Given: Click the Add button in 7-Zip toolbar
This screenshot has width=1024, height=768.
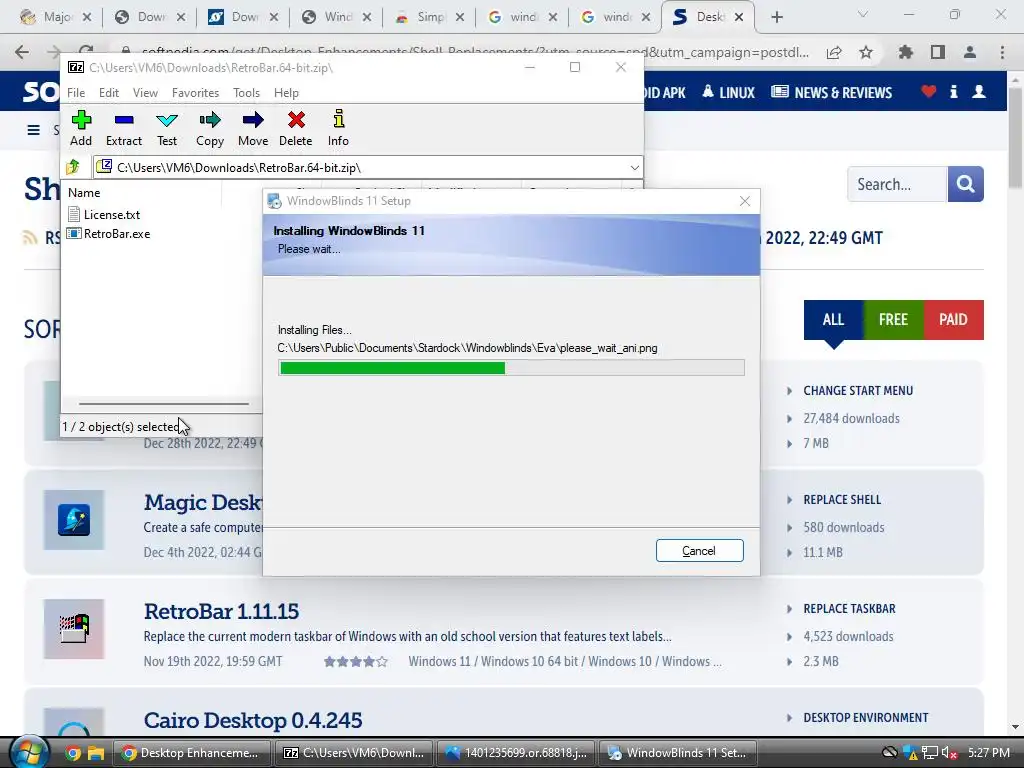Looking at the screenshot, I should click(x=81, y=128).
